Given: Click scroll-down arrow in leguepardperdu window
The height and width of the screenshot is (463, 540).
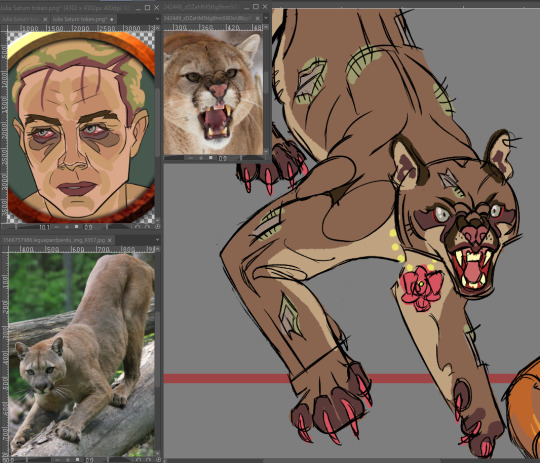Looking at the screenshot, I should pyautogui.click(x=157, y=453).
